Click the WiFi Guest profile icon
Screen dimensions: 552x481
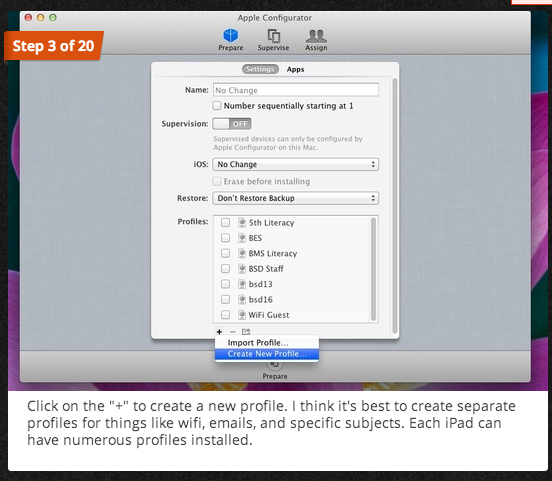pos(242,314)
